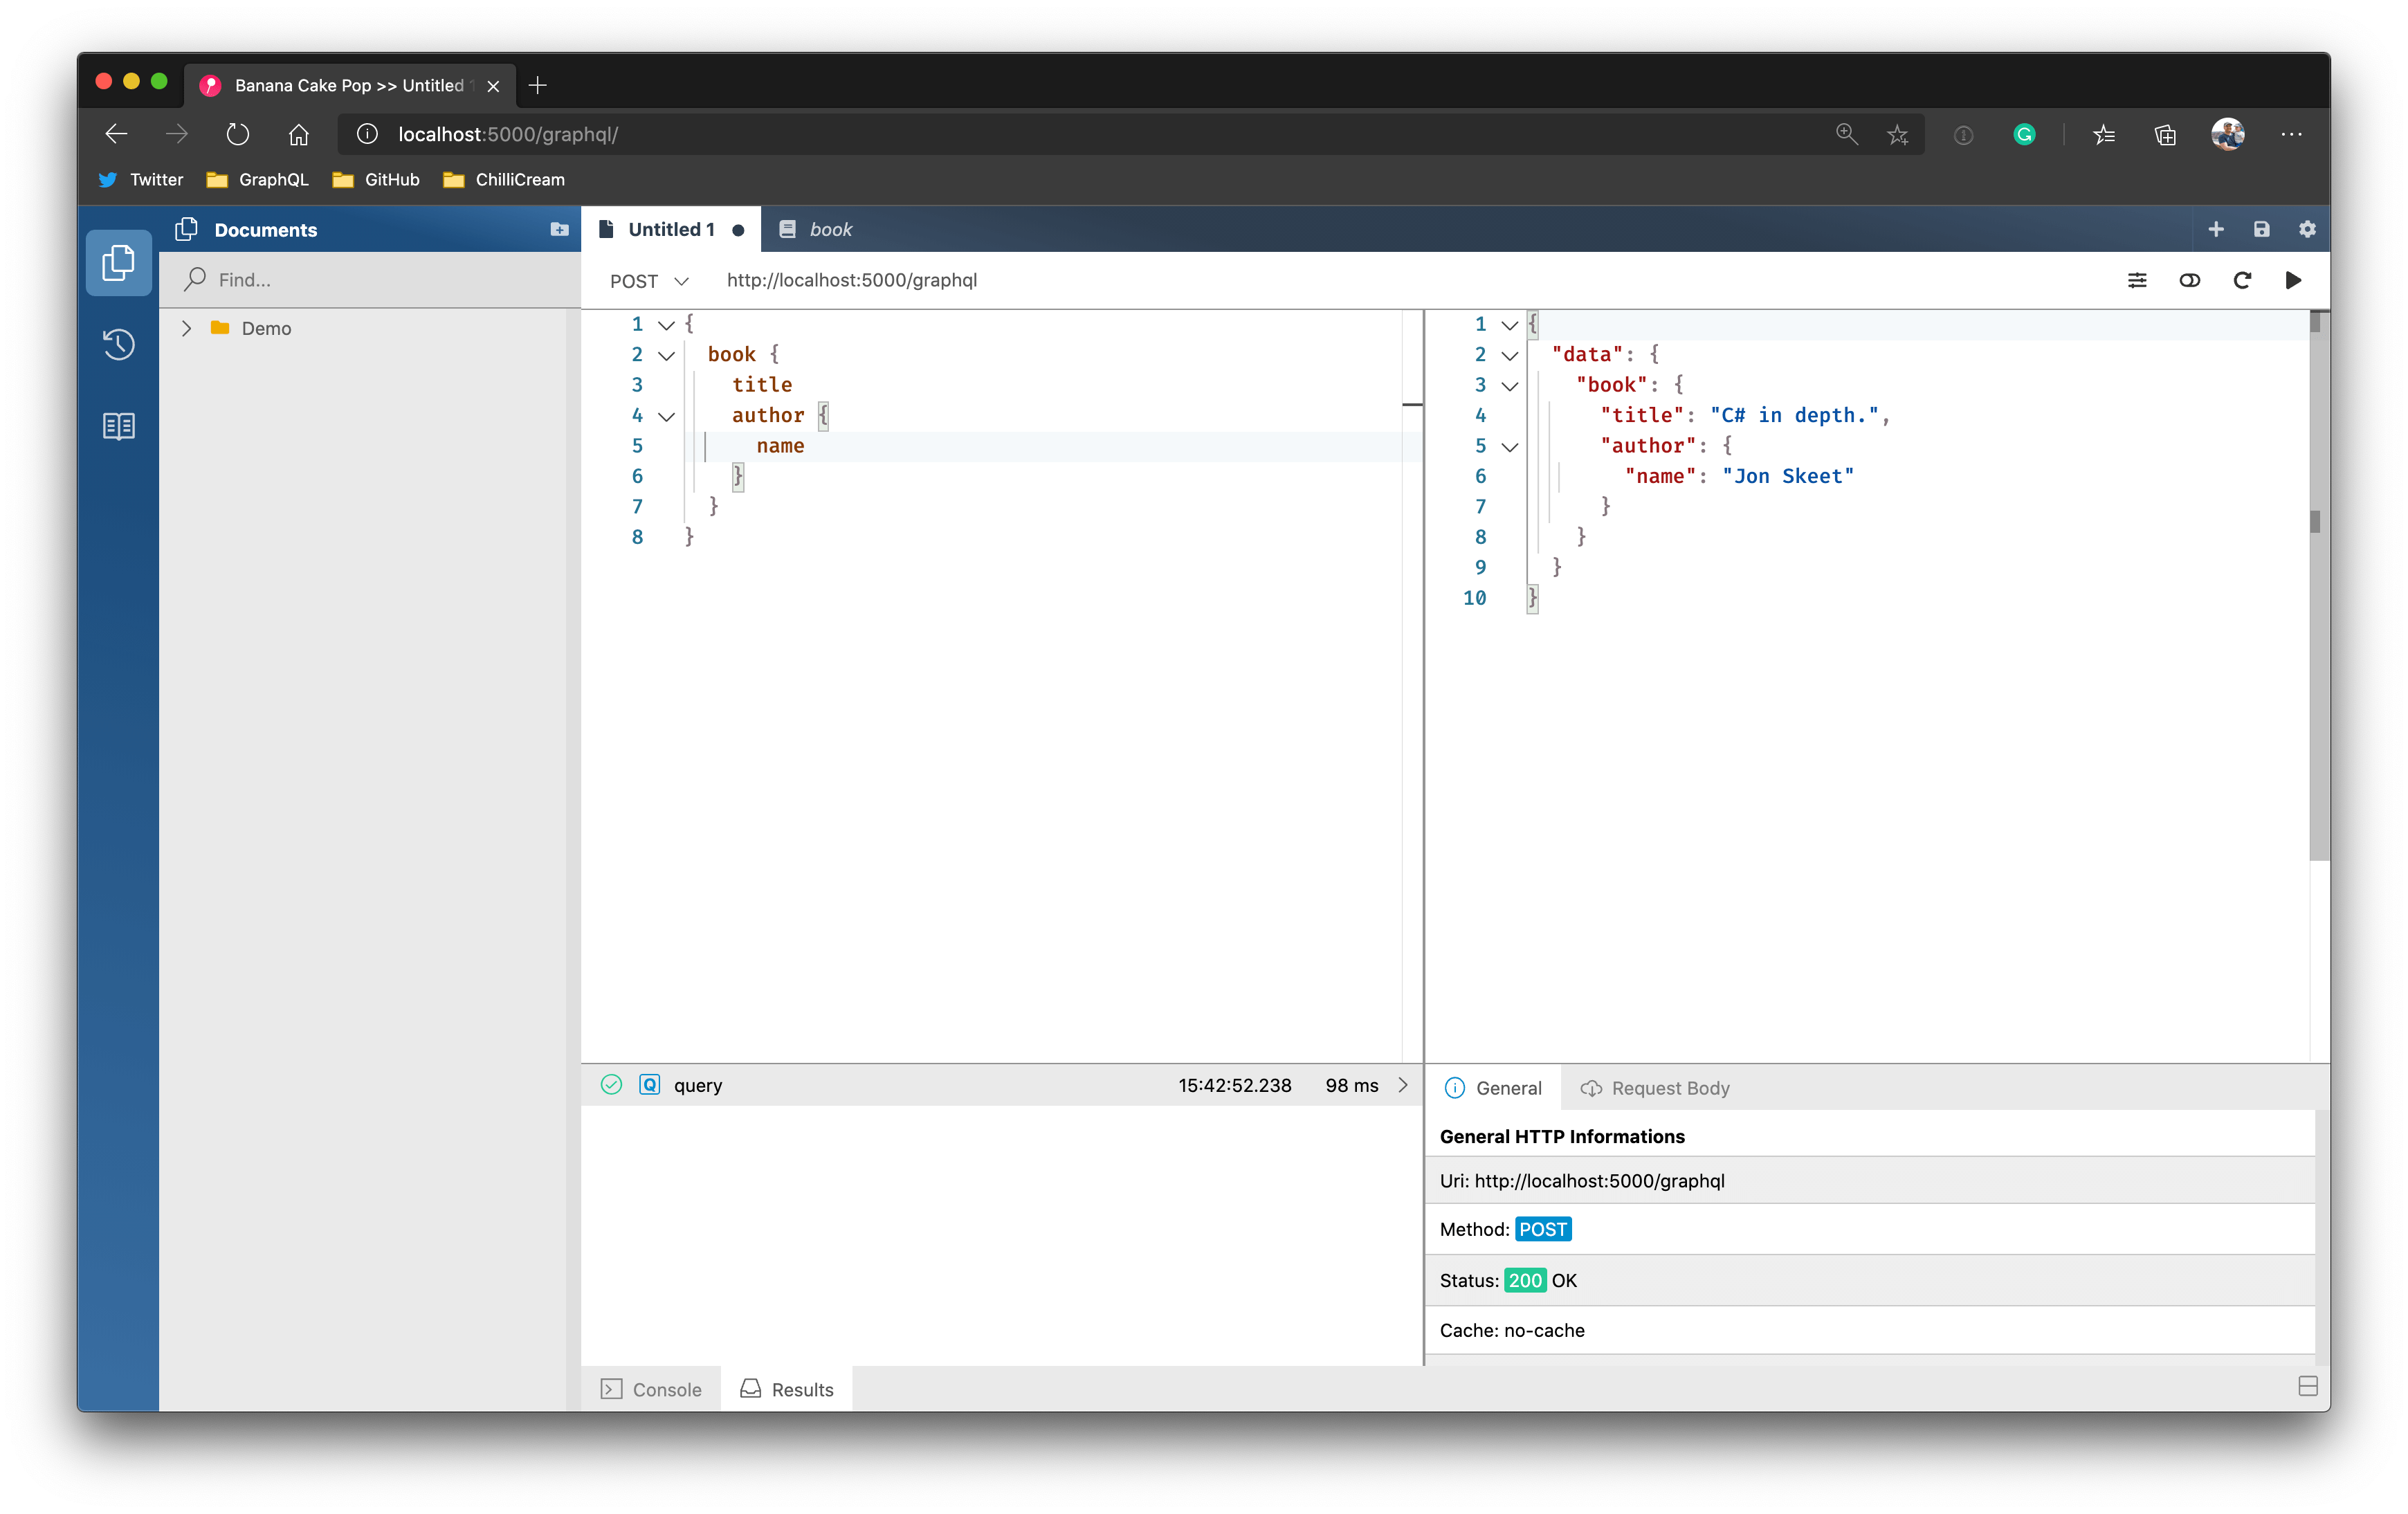The height and width of the screenshot is (1514, 2408).
Task: Open the request settings sliders icon
Action: pos(2136,280)
